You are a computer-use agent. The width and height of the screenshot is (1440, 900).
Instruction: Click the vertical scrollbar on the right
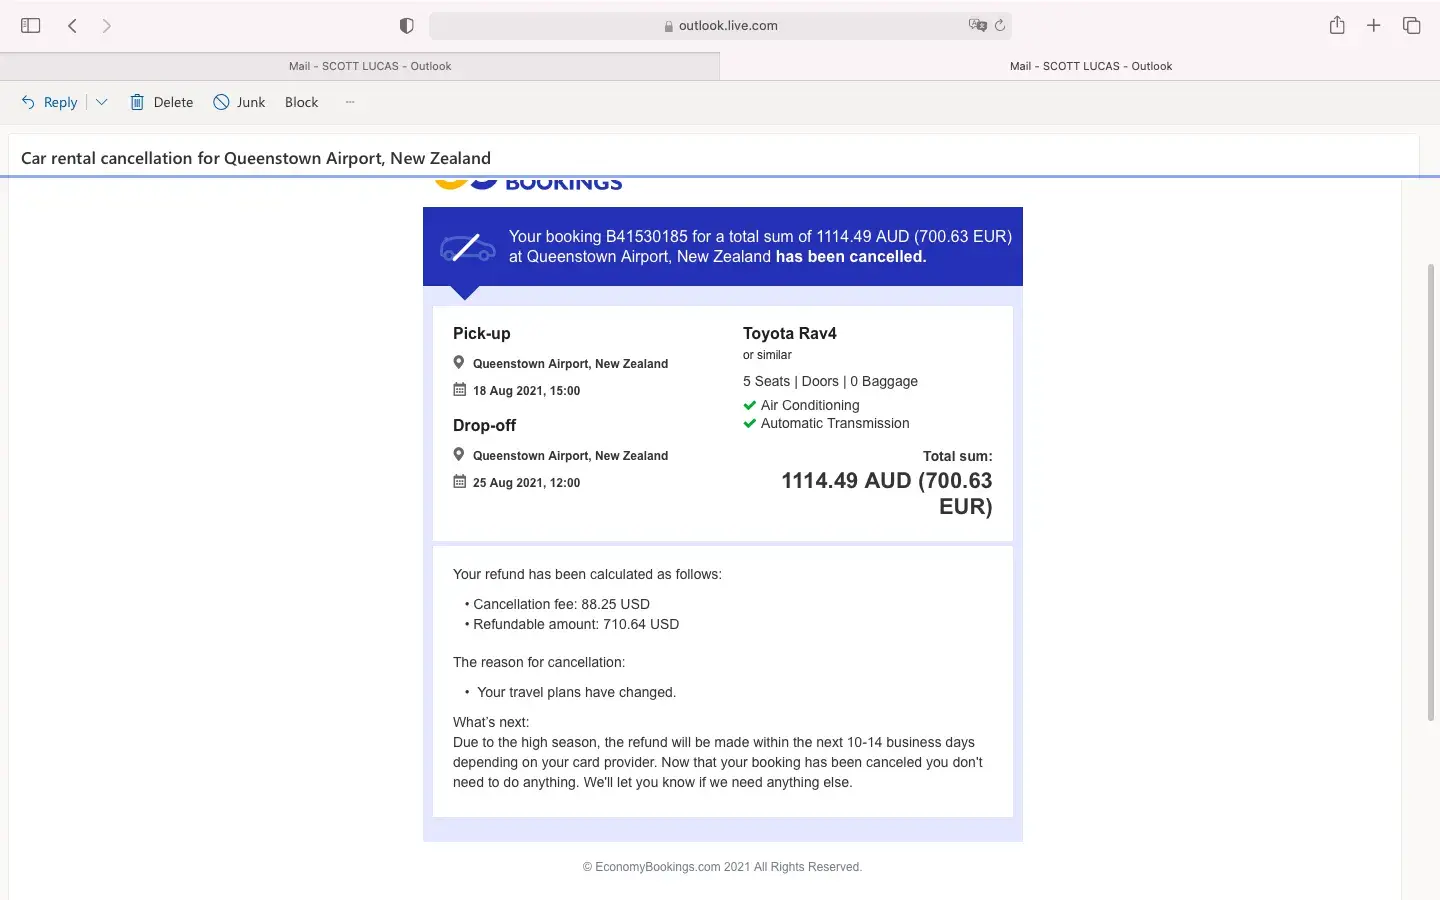click(x=1431, y=490)
